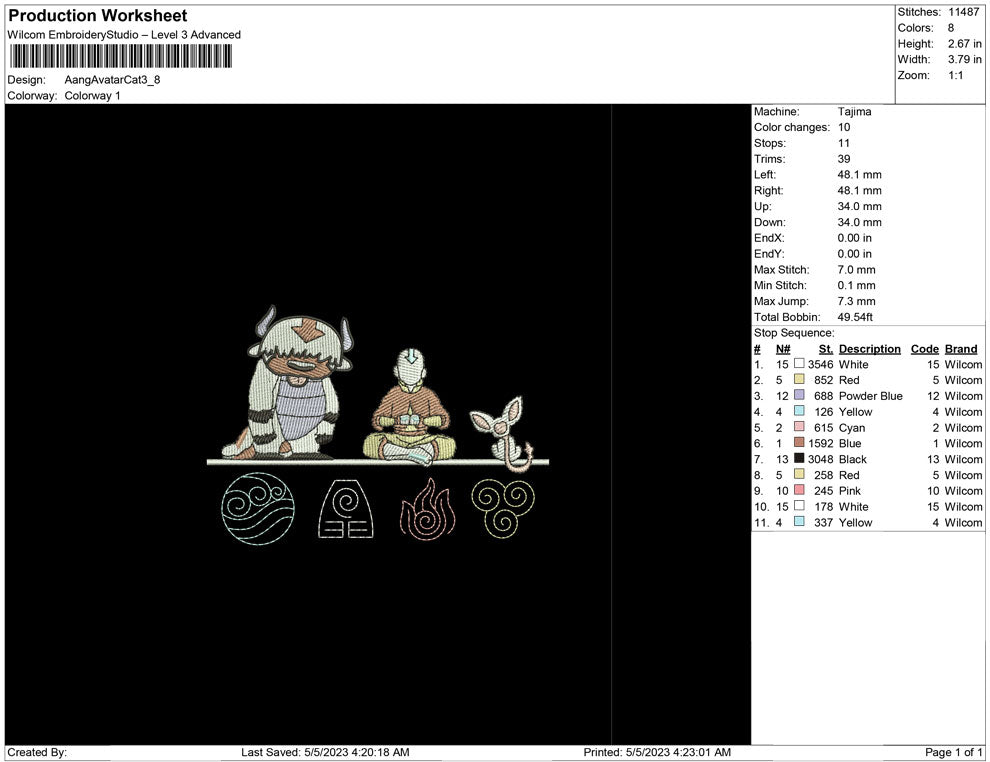Click the Stops value 11
990x762 pixels.
tap(844, 143)
